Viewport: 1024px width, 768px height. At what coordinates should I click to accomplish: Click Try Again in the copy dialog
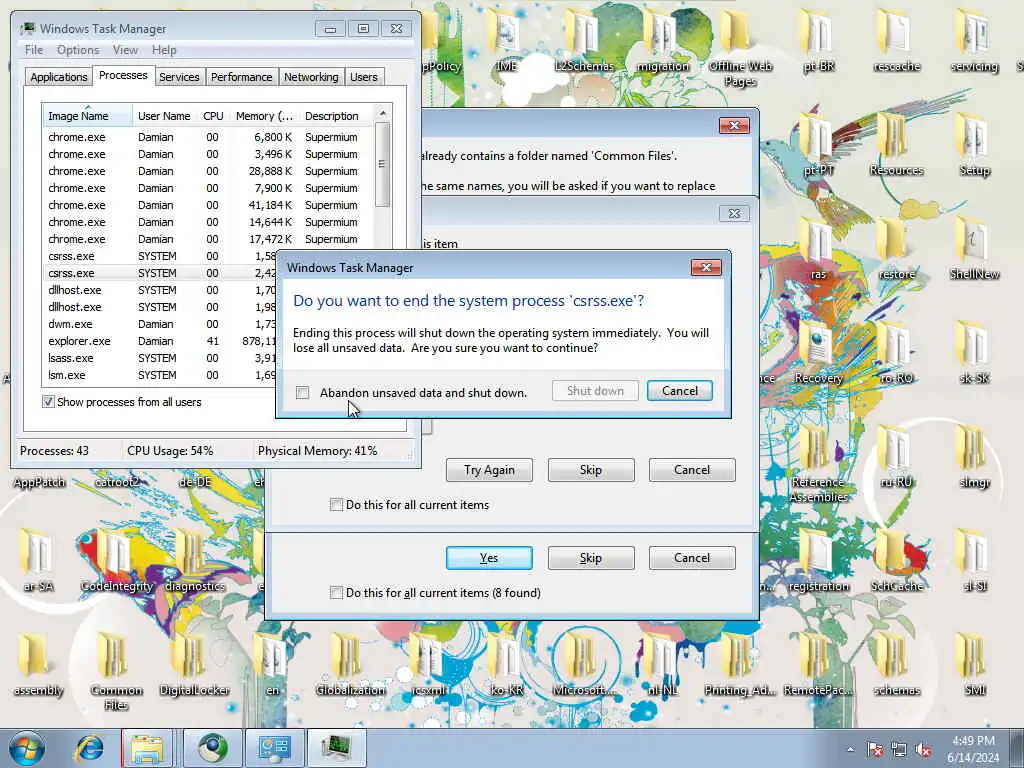click(489, 470)
